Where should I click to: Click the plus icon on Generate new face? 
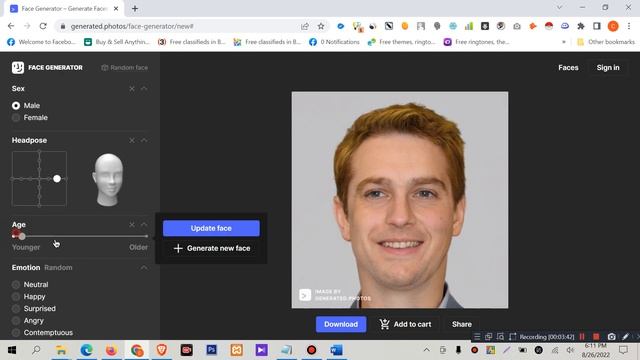[178, 248]
